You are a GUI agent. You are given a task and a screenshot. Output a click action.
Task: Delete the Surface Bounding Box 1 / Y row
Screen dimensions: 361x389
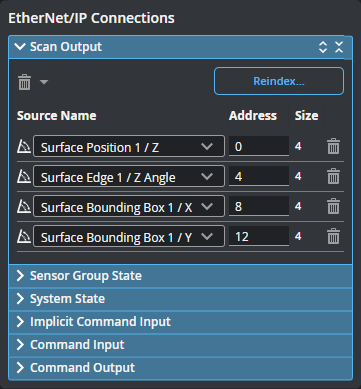(x=333, y=236)
